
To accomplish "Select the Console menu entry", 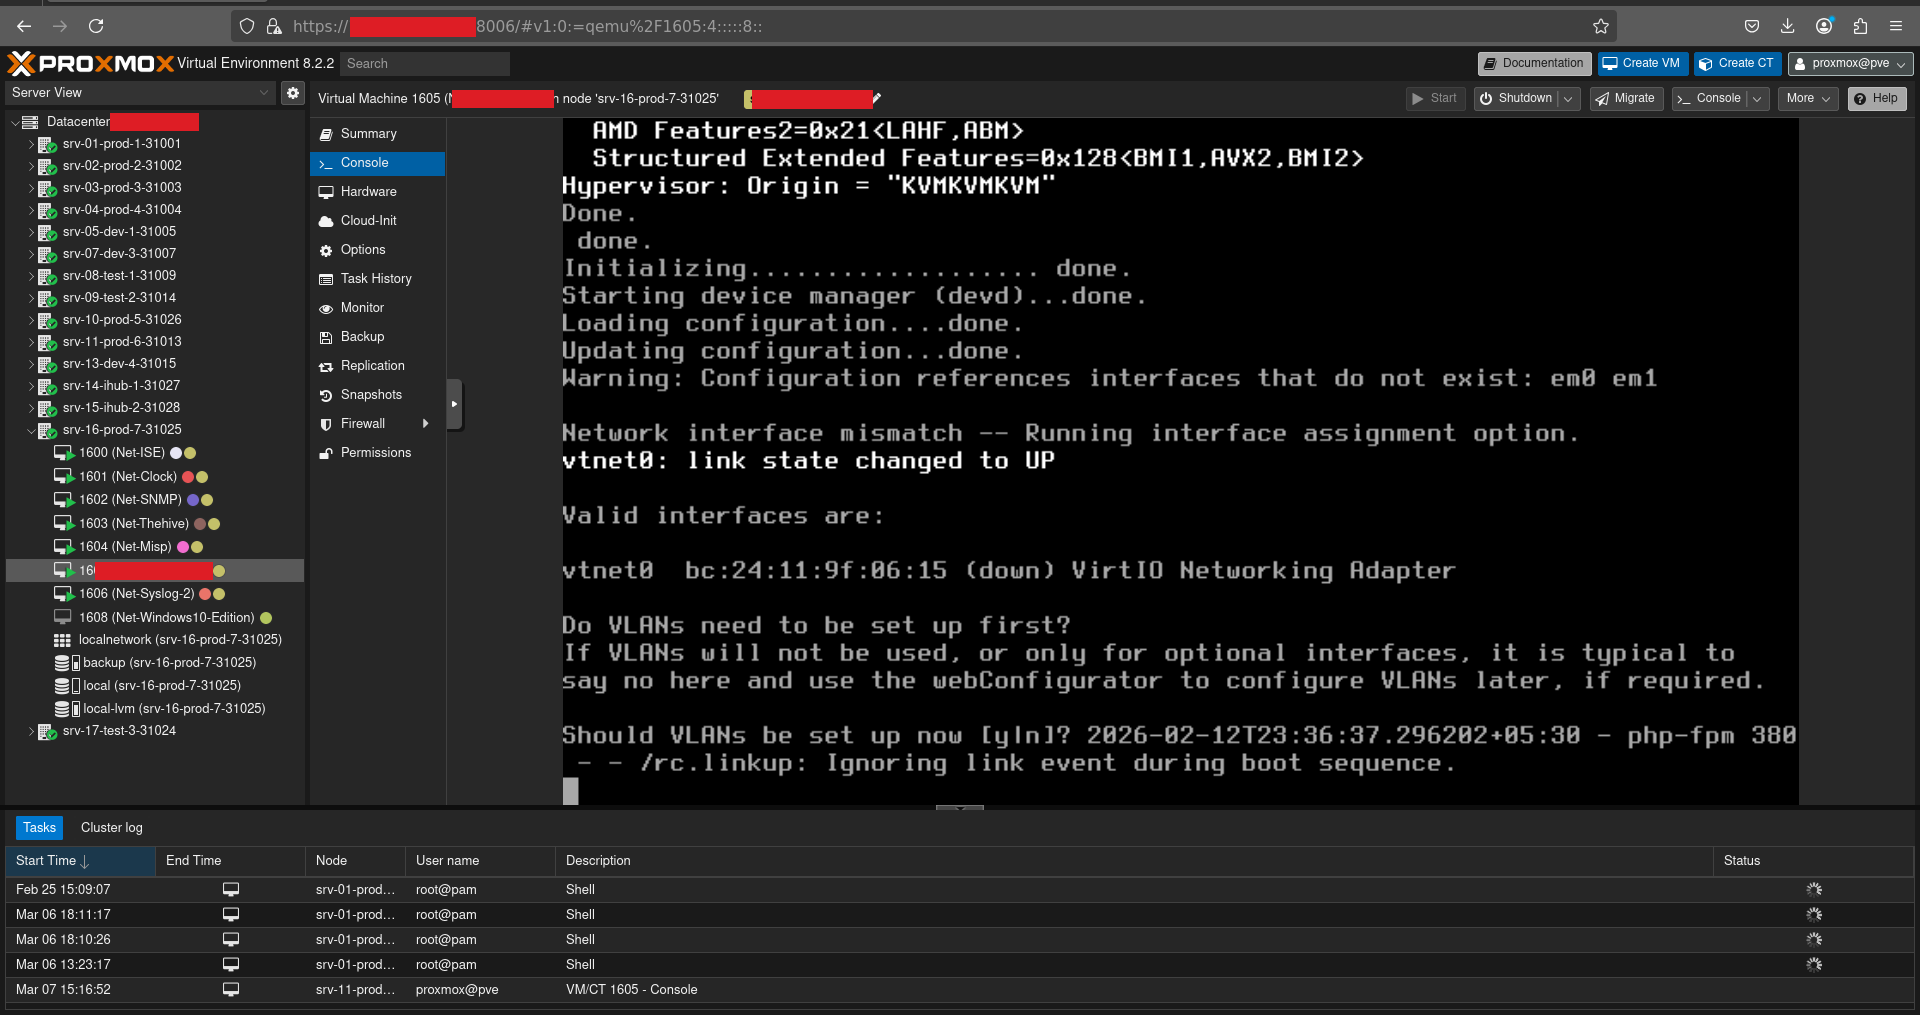I will coord(377,163).
